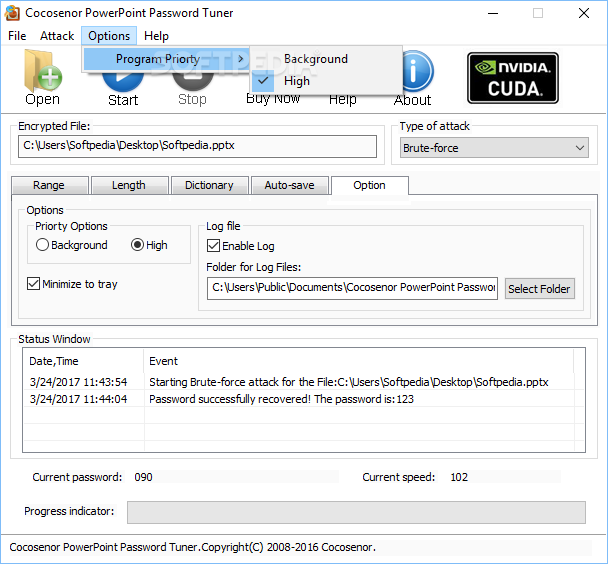Open the Help menu in menu bar

[156, 36]
